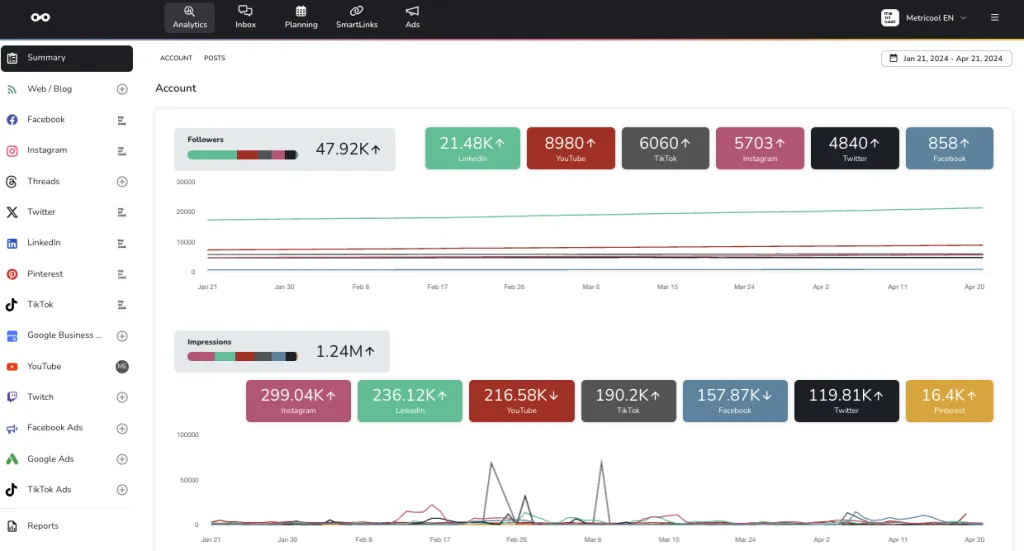Click the LinkedIn 21.48K followers card

[x=472, y=148]
